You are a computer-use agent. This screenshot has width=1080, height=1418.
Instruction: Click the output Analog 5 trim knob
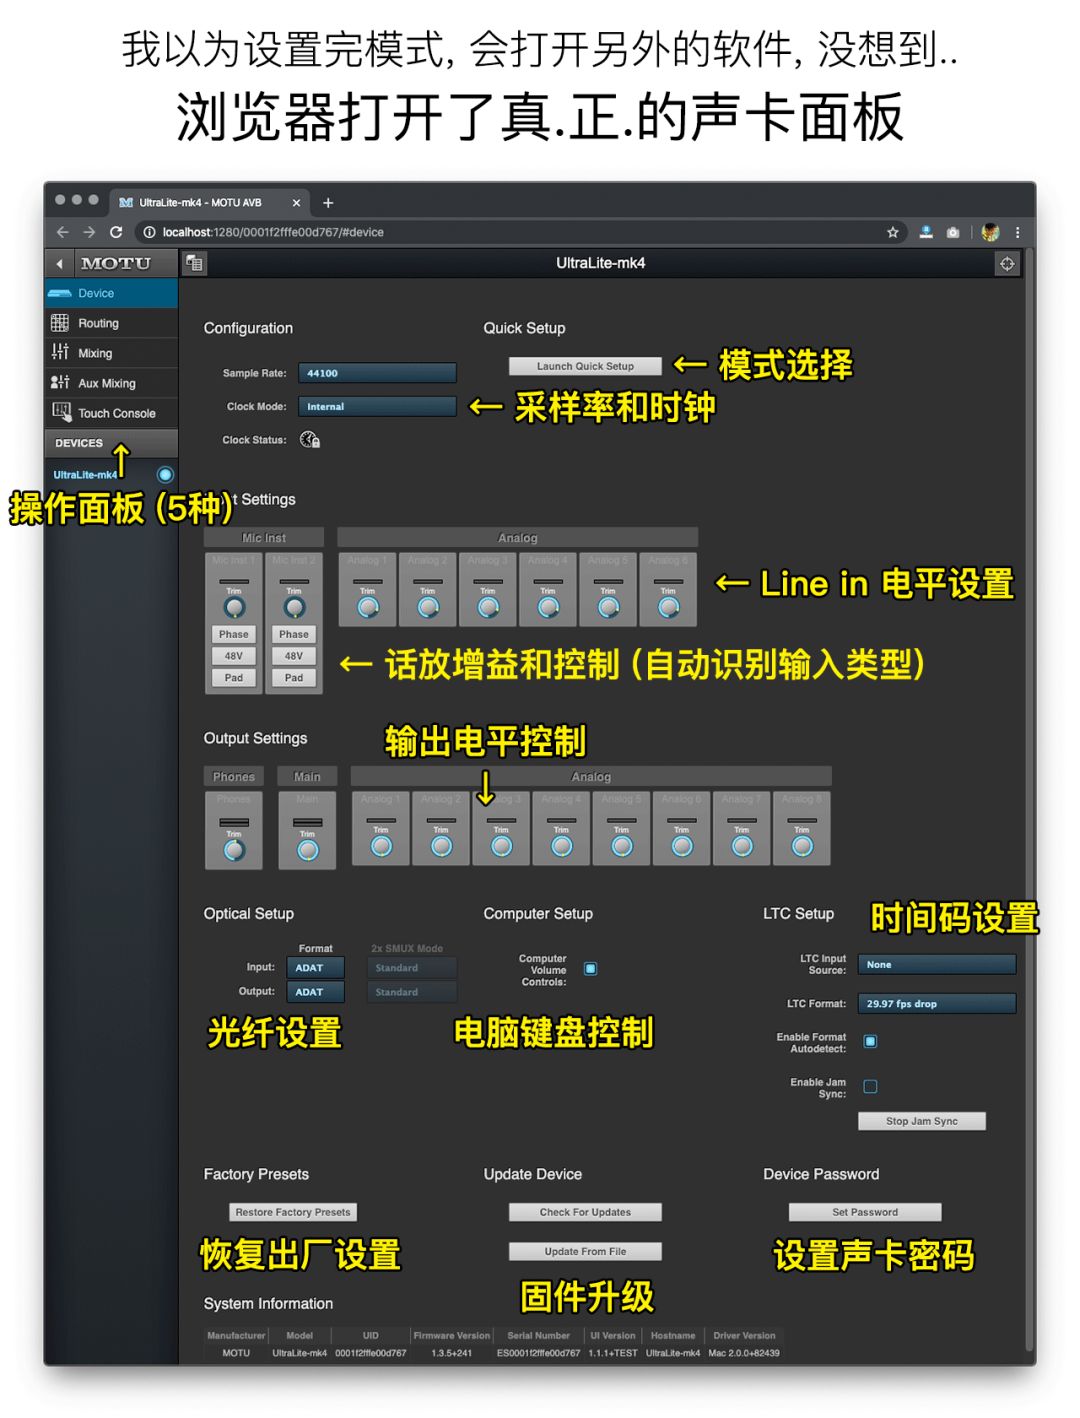coord(622,846)
